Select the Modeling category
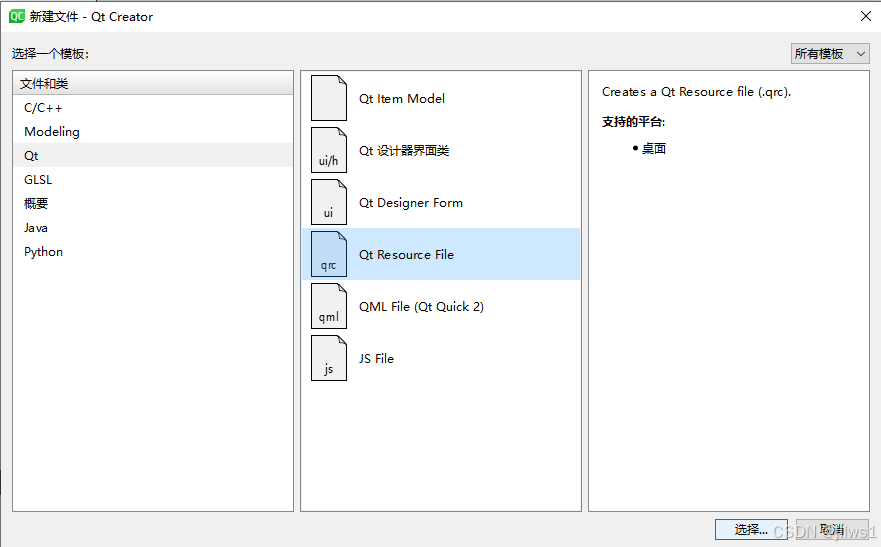 (153, 131)
